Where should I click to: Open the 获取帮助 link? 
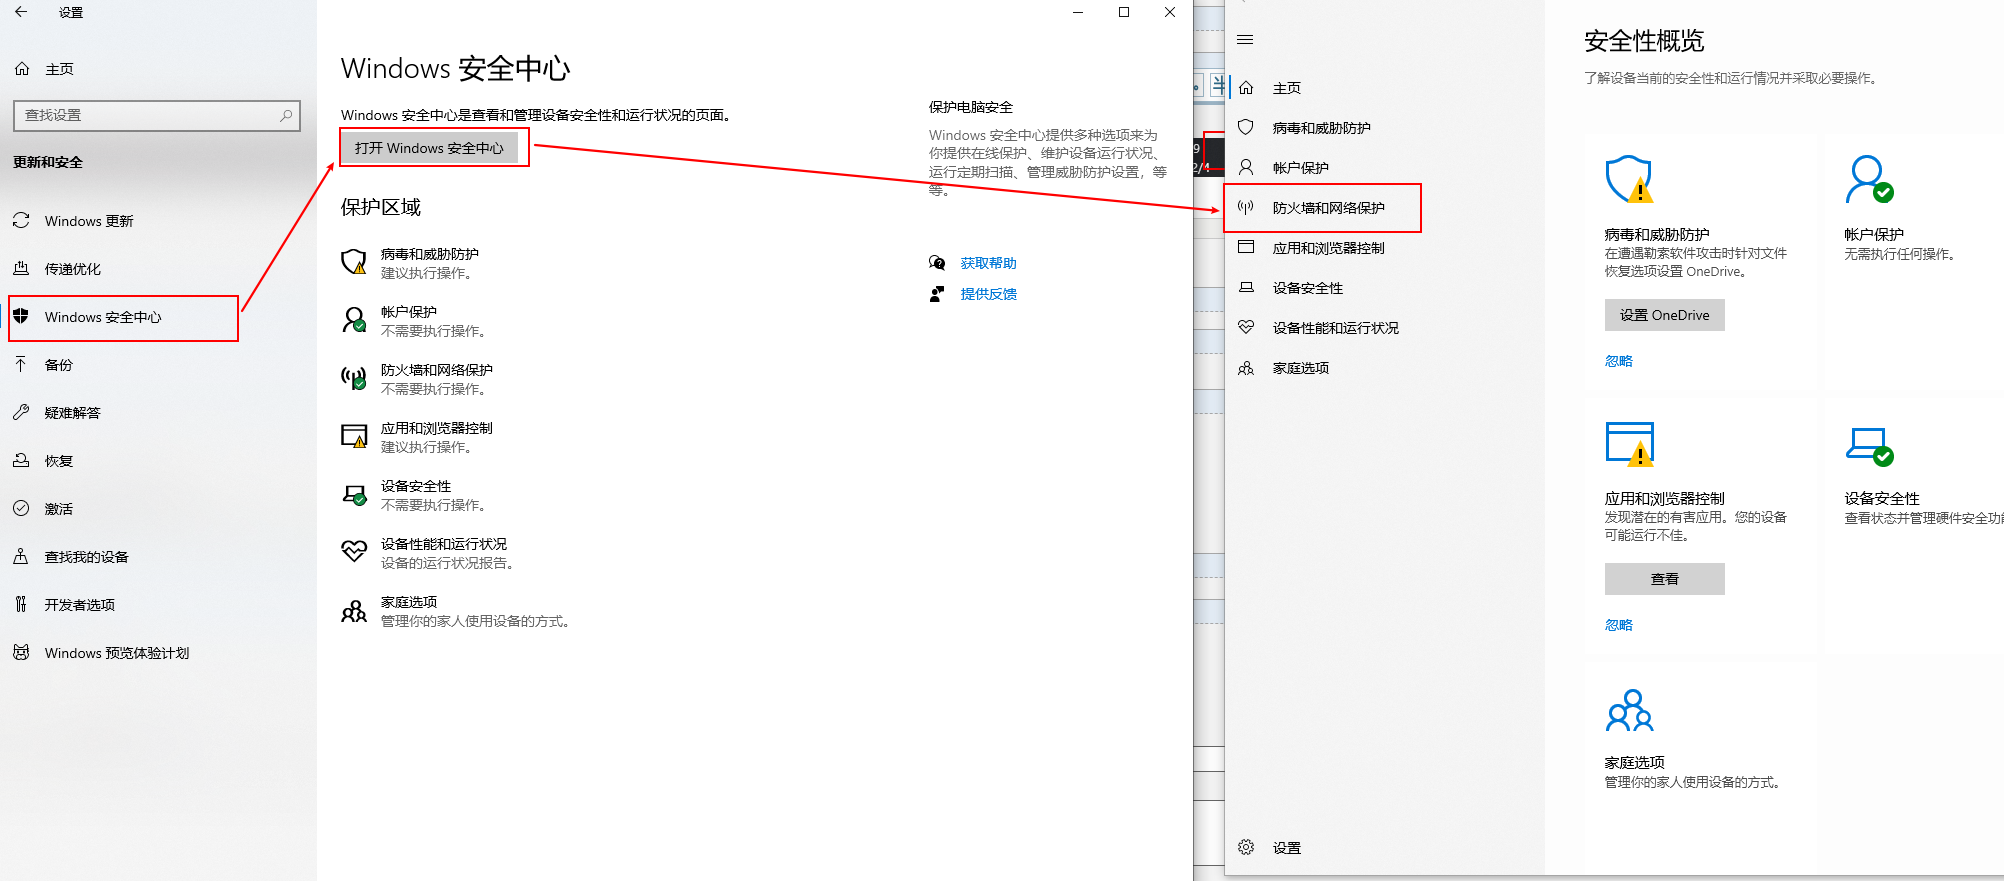click(989, 263)
